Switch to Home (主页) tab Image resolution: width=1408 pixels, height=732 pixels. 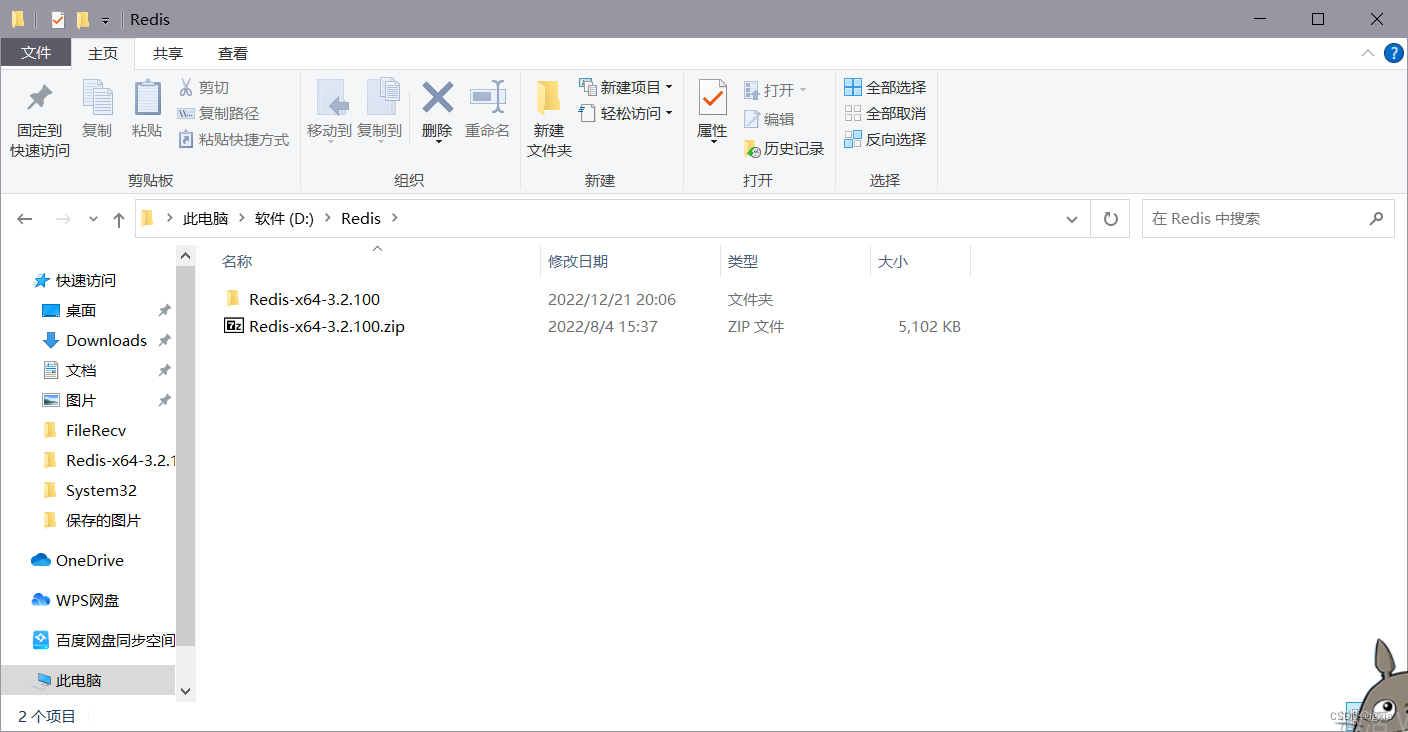pos(103,54)
